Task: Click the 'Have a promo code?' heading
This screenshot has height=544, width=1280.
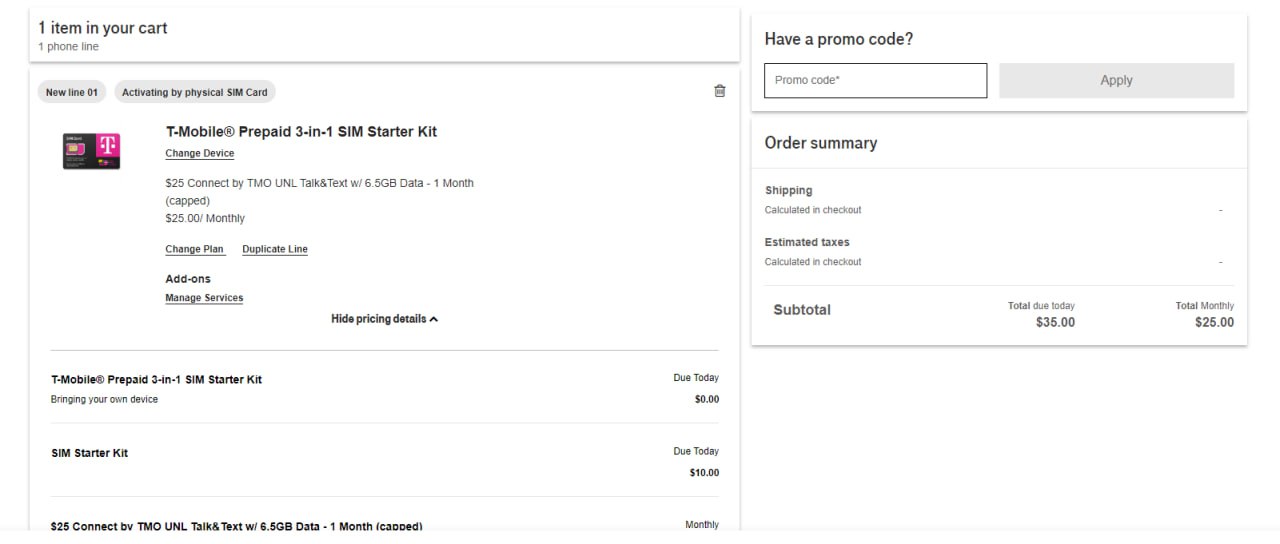Action: (x=839, y=39)
